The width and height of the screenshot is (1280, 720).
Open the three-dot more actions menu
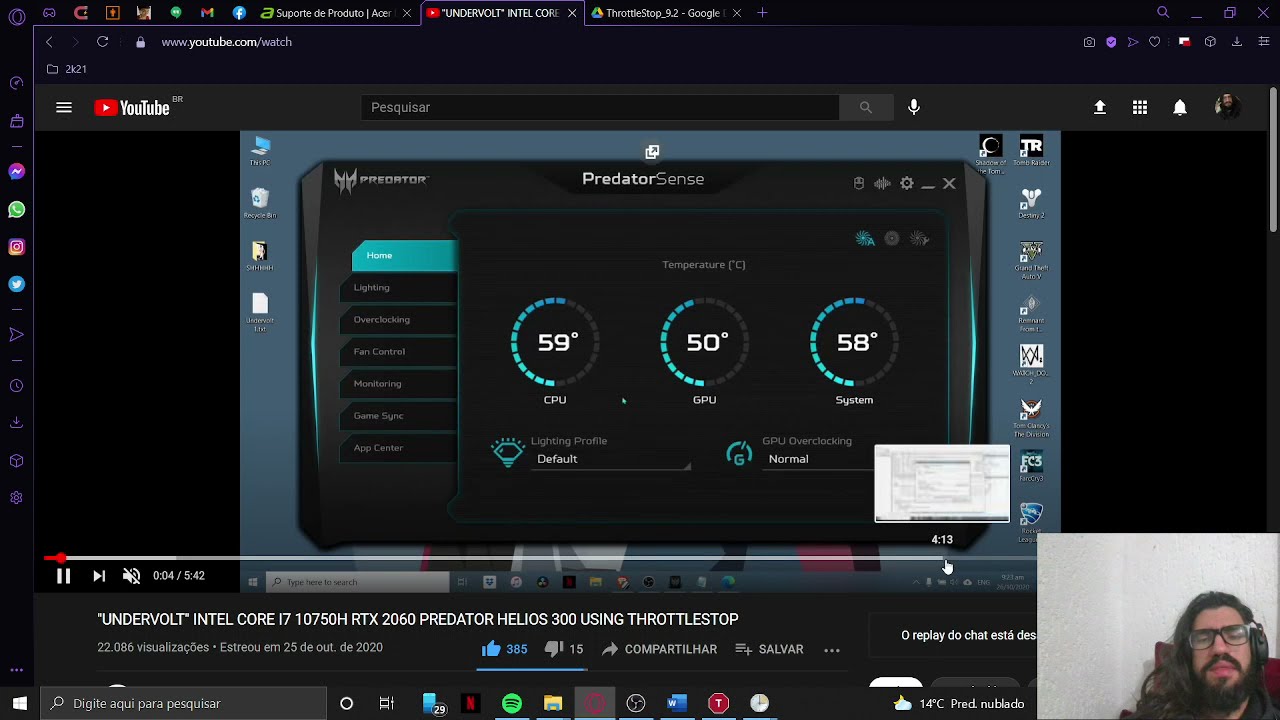pos(832,650)
